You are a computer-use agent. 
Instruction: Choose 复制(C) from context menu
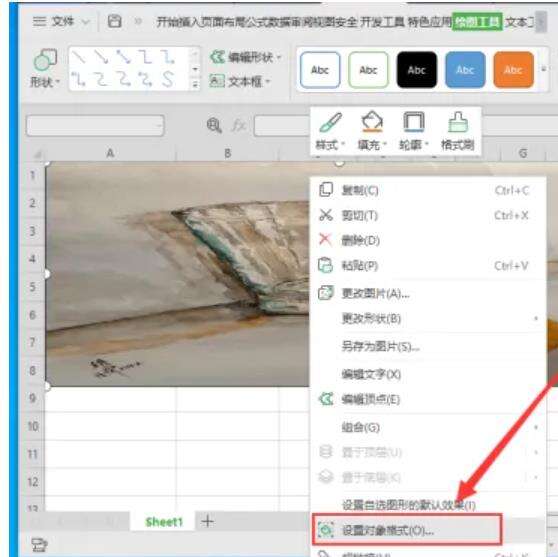point(428,190)
